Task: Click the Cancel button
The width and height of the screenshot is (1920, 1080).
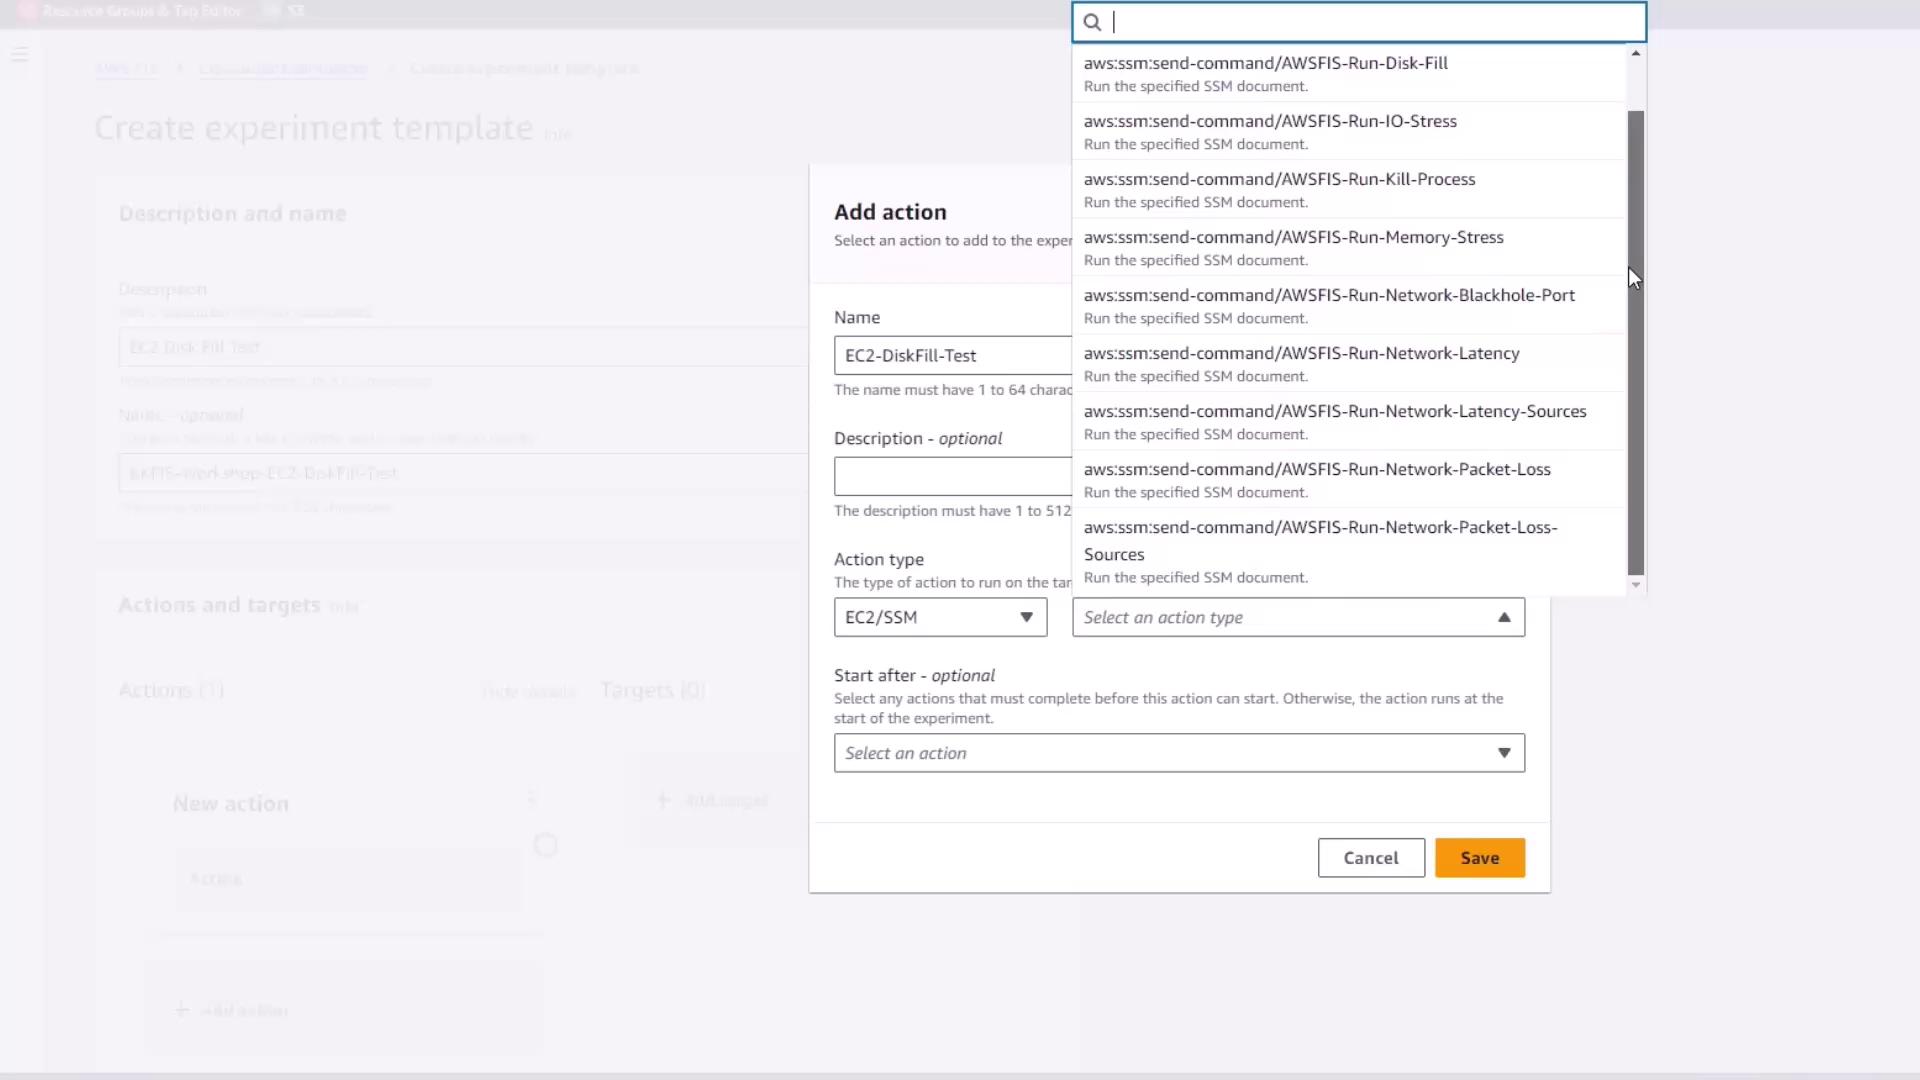Action: tap(1370, 858)
